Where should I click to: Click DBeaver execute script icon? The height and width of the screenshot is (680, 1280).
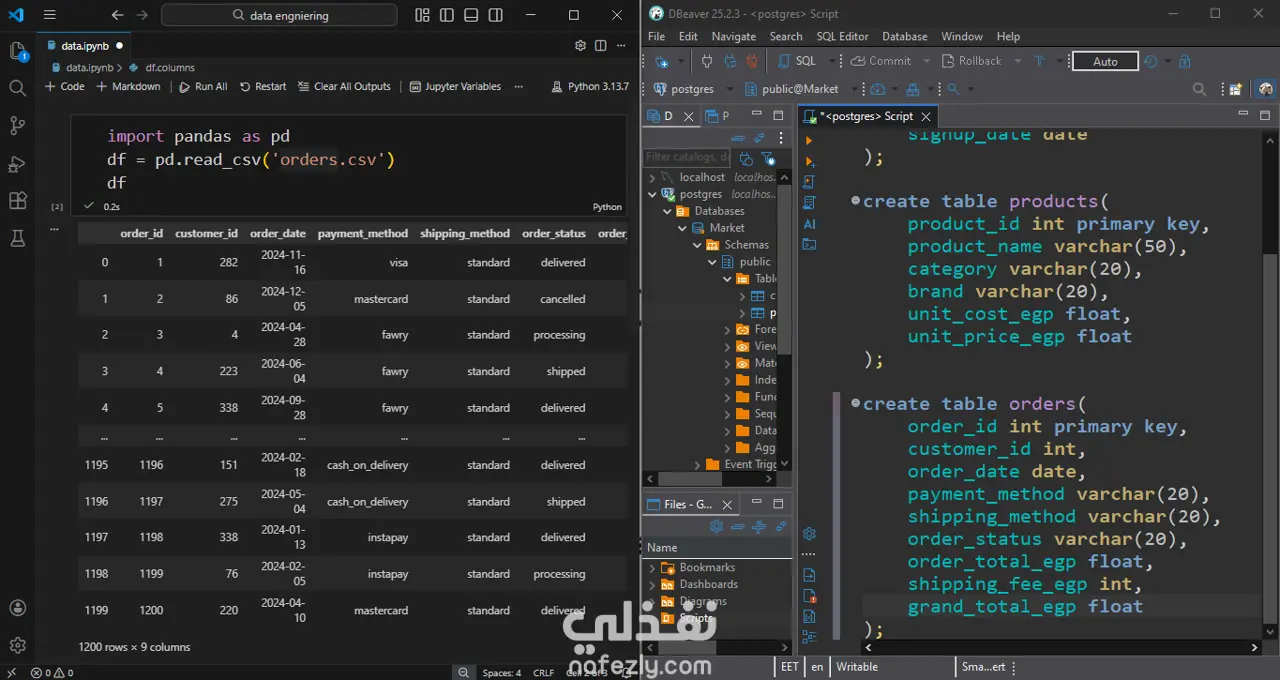pyautogui.click(x=809, y=181)
